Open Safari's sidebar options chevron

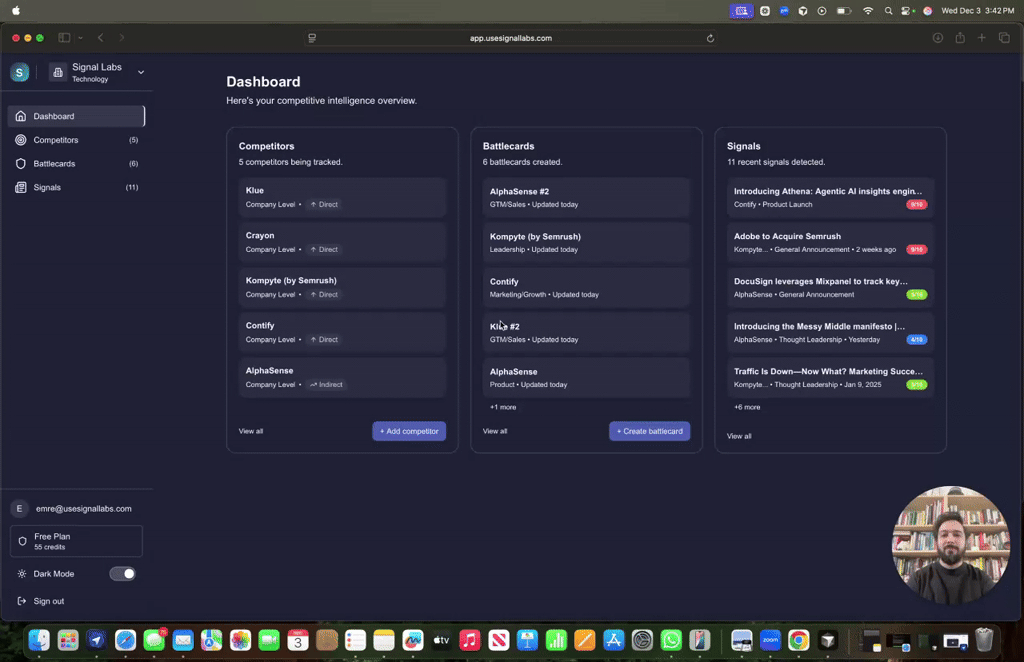[80, 38]
